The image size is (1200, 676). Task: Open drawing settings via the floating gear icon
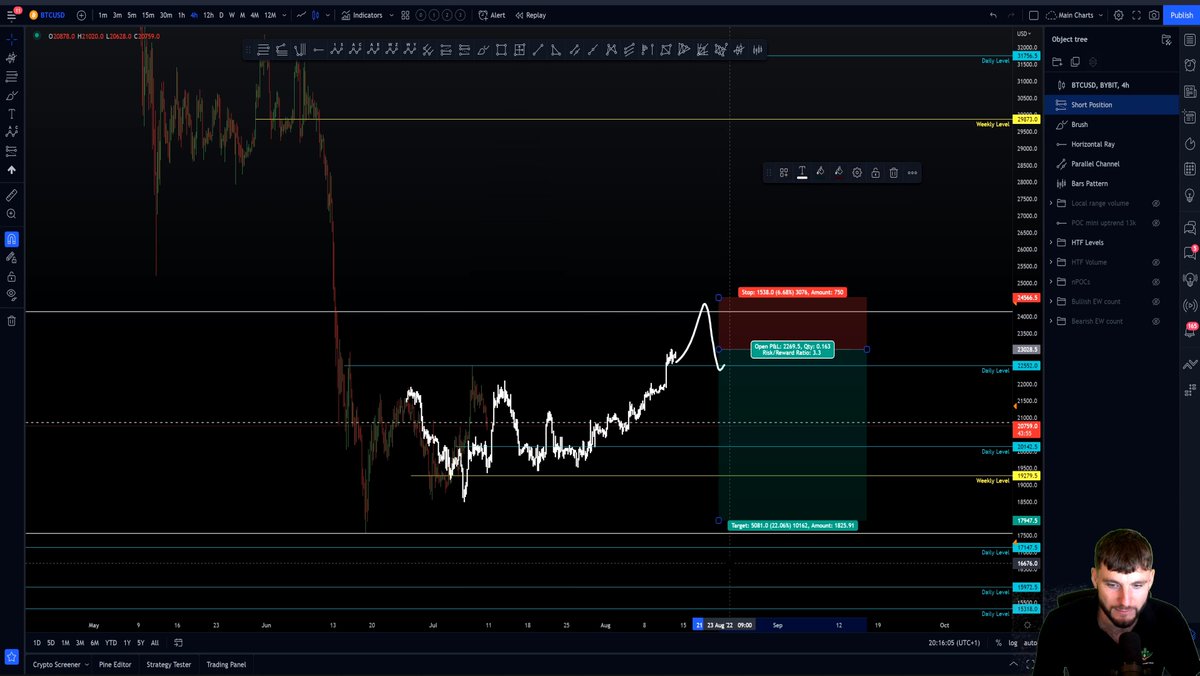[x=857, y=172]
